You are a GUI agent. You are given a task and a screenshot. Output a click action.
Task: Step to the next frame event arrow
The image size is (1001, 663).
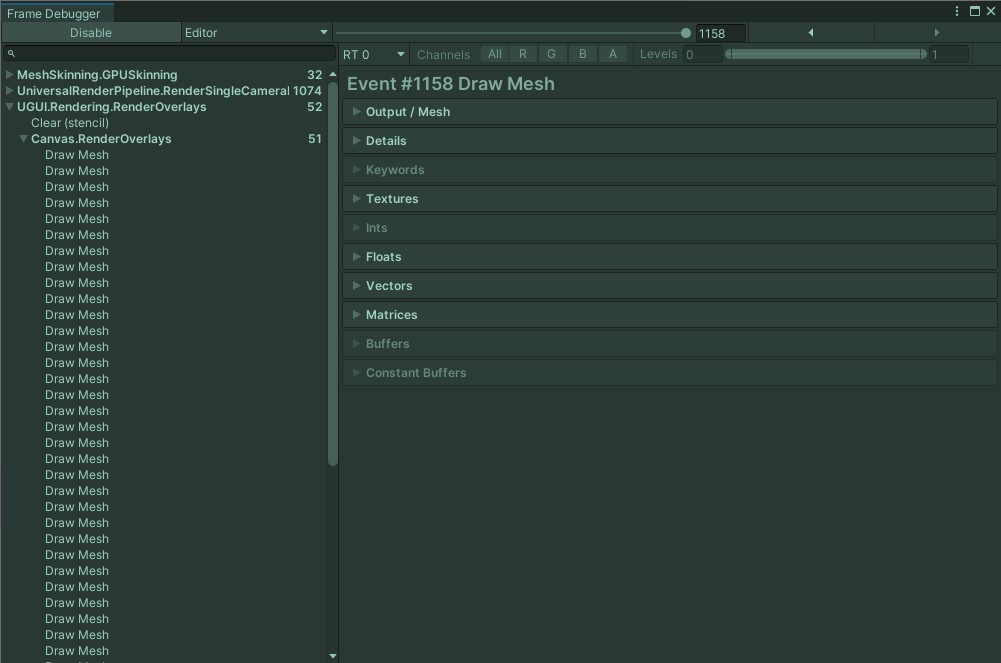tap(937, 33)
